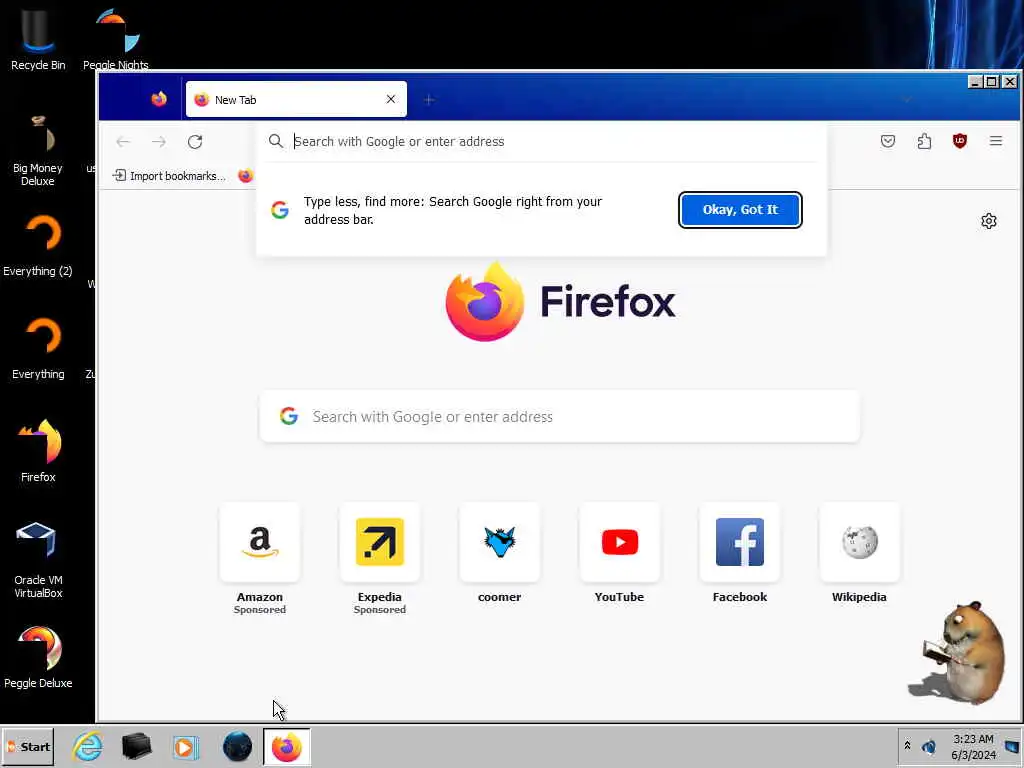Open the Start menu
The height and width of the screenshot is (768, 1024).
[28, 746]
